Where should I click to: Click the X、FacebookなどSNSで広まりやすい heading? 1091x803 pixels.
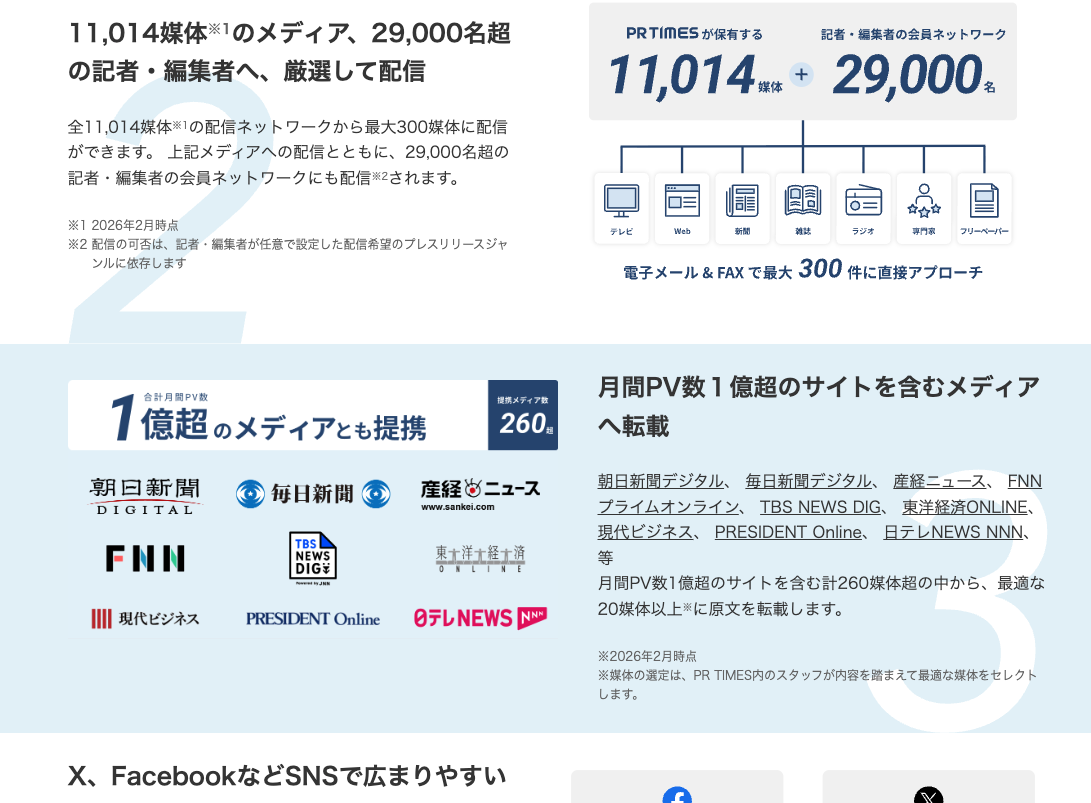point(287,775)
